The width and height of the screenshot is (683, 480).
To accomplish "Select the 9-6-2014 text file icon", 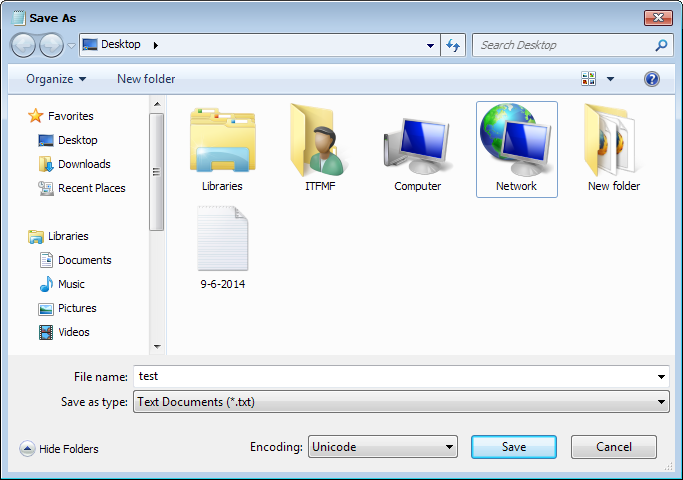I will [x=223, y=238].
